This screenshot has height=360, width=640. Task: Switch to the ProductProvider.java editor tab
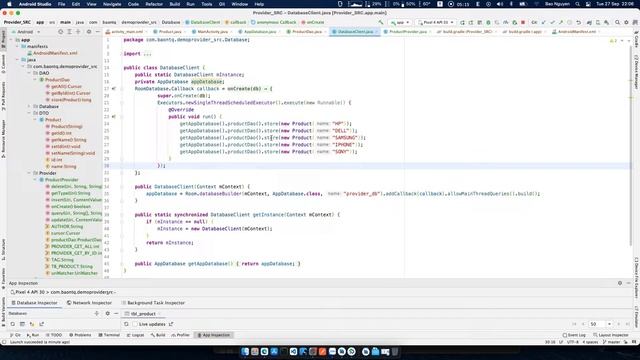coord(408,31)
